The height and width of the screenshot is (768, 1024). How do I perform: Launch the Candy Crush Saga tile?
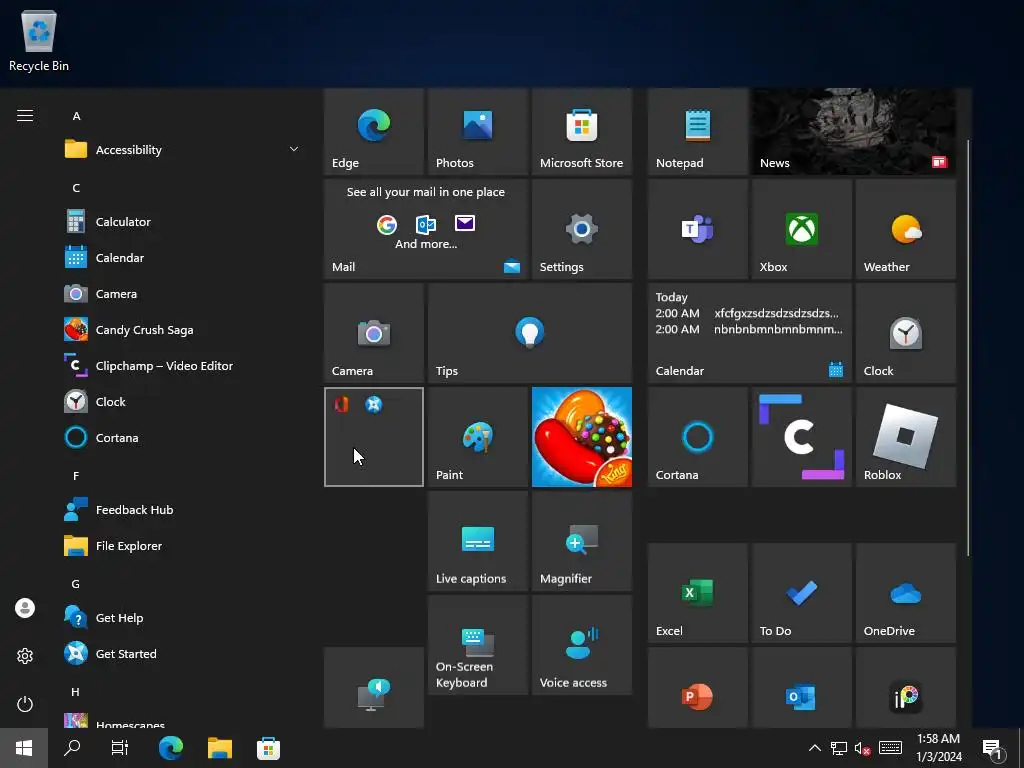coord(582,437)
